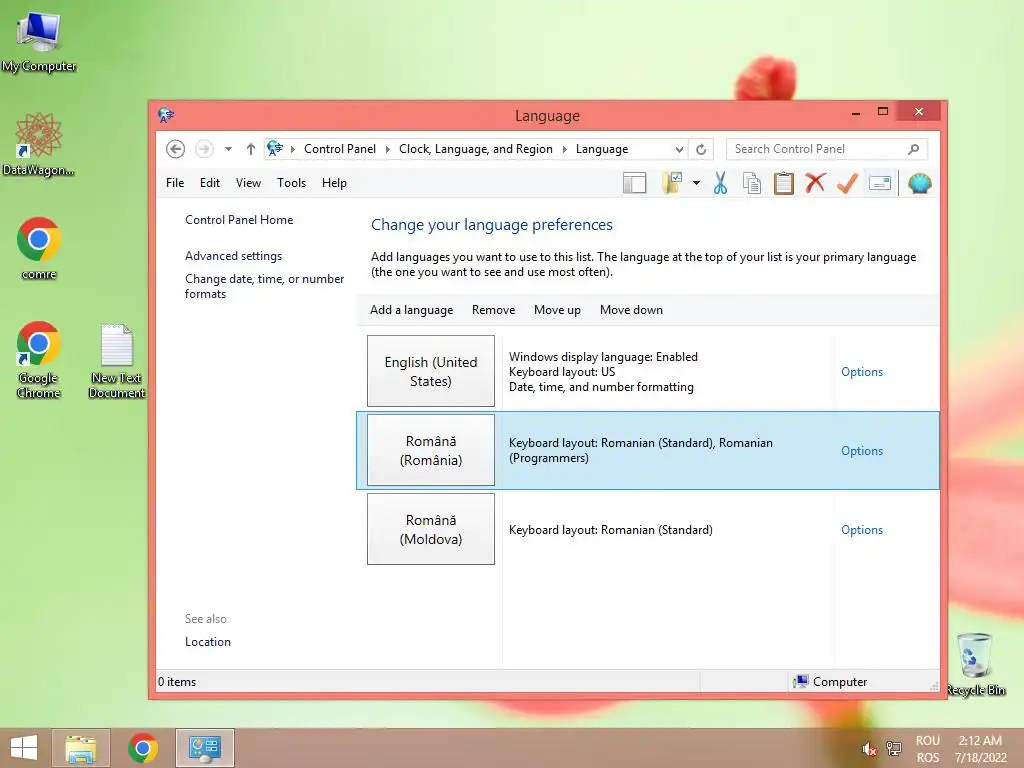Select the Română (Moldova) language tile
This screenshot has width=1024, height=768.
pos(431,529)
